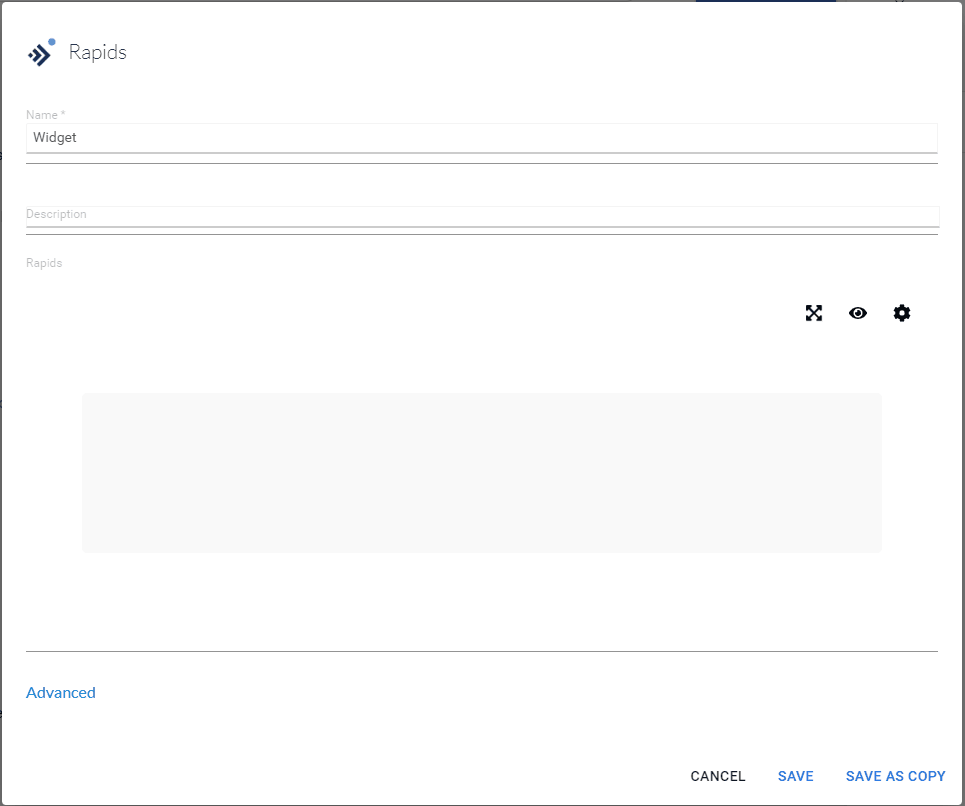Click the underline below the Name field

click(x=481, y=163)
